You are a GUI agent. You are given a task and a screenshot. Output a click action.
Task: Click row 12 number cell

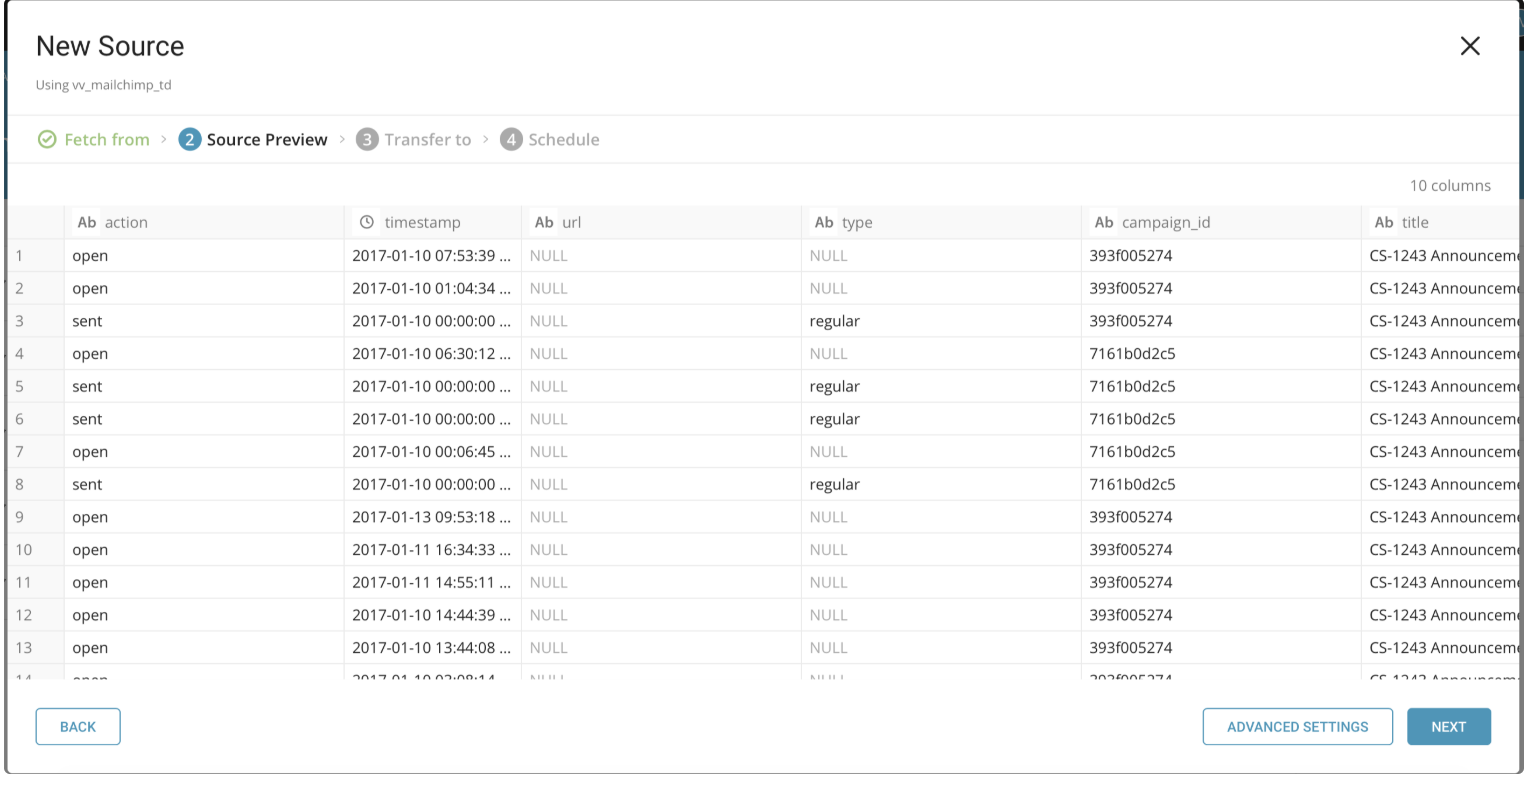pos(24,615)
